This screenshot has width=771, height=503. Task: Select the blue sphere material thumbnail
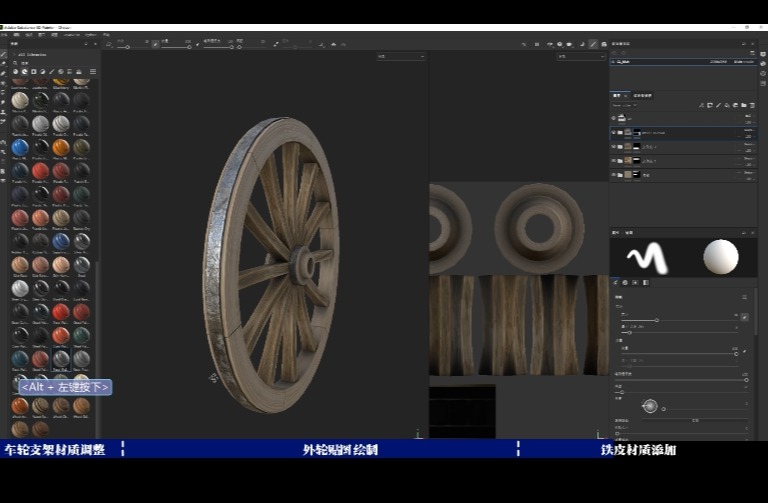[20, 147]
